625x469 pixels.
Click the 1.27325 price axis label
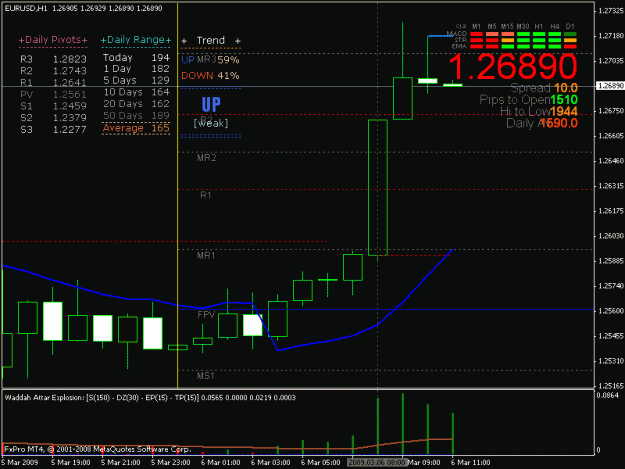tap(611, 11)
